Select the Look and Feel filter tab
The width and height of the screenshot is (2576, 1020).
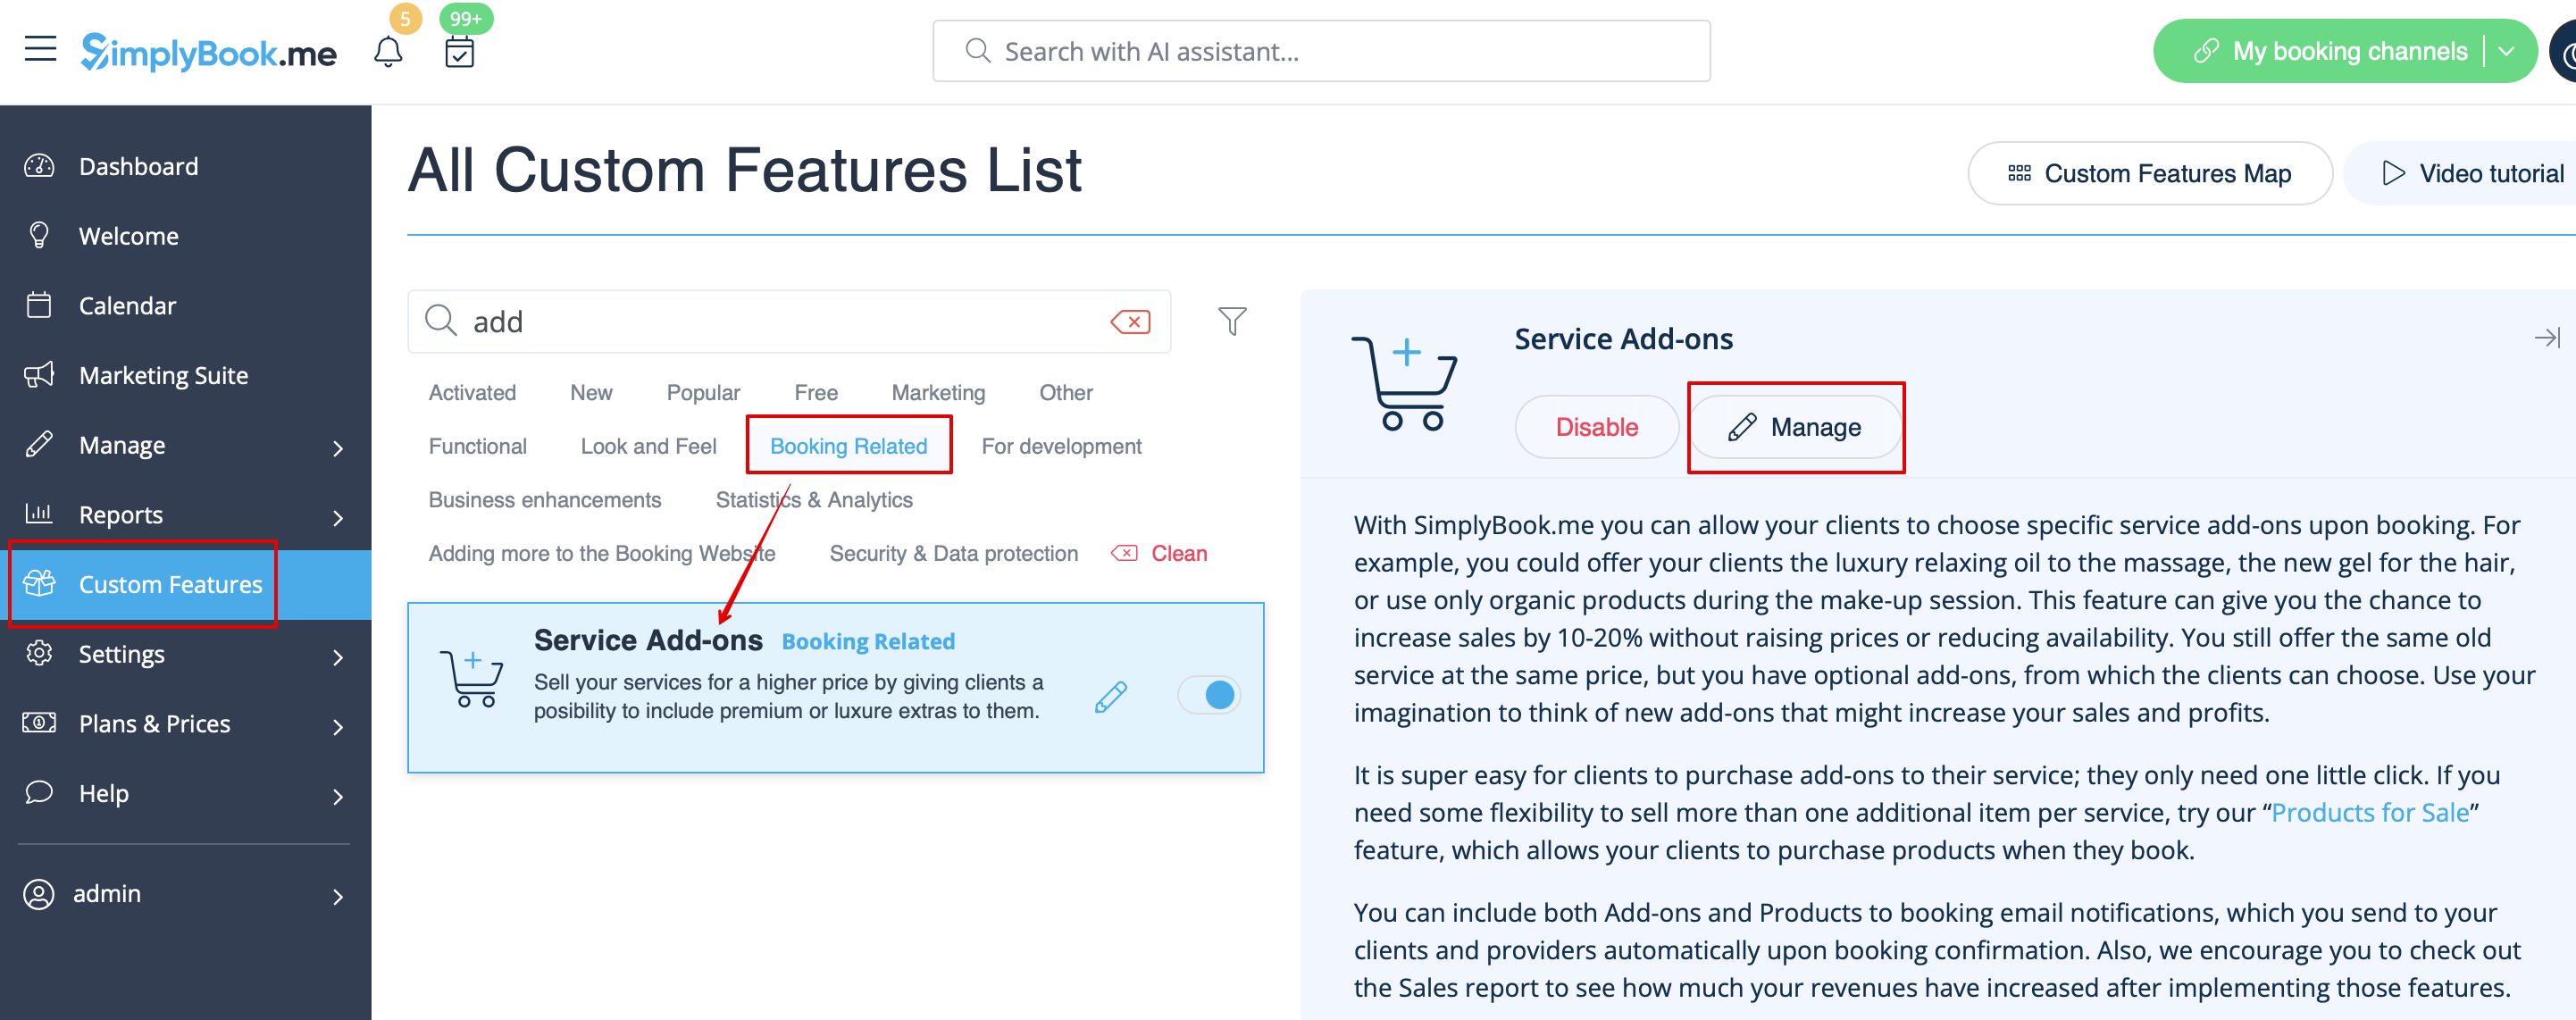point(648,446)
